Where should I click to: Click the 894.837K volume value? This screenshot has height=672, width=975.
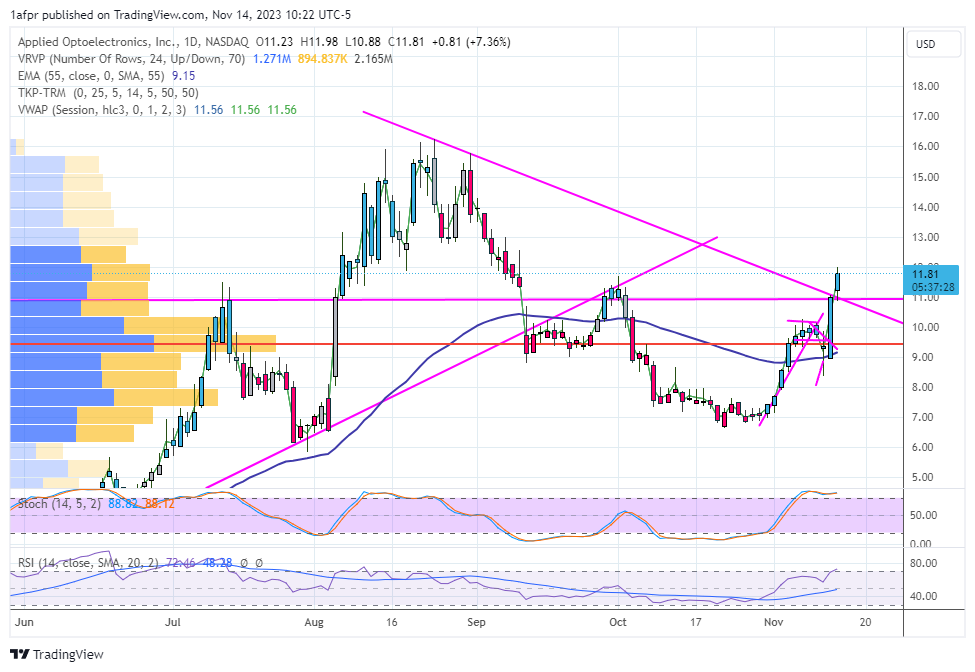pos(323,59)
